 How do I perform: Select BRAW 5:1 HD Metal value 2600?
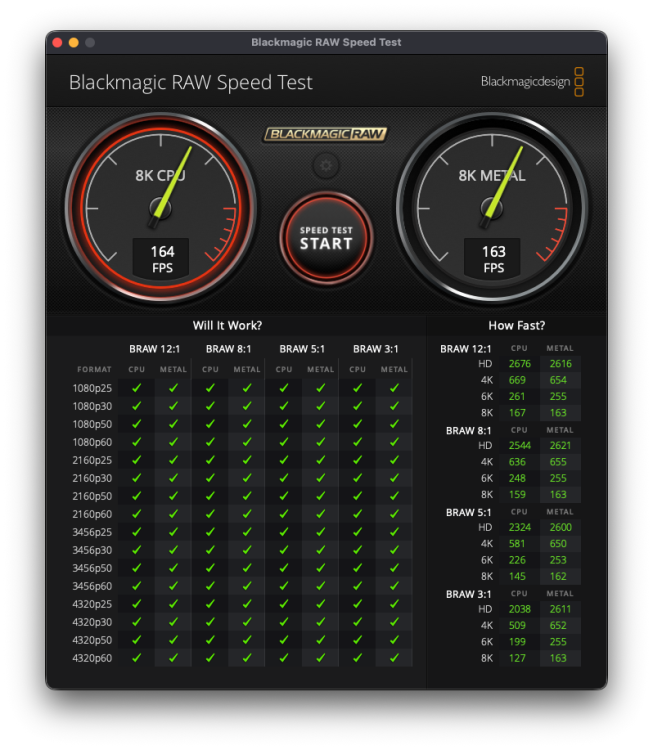(560, 528)
